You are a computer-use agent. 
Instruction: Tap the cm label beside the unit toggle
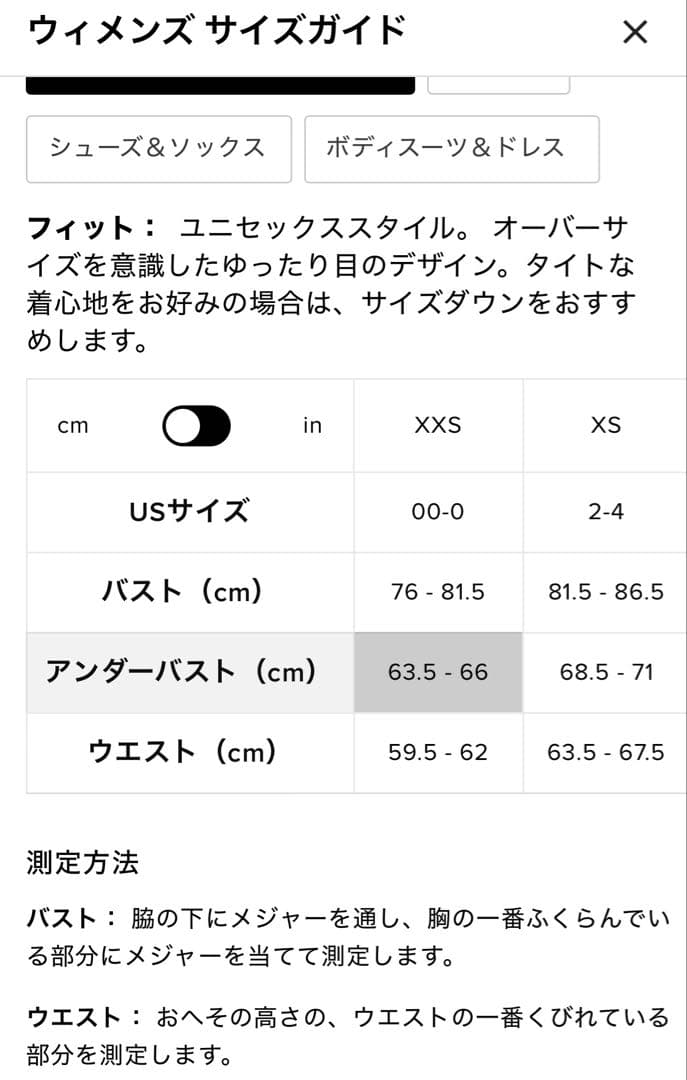point(75,425)
